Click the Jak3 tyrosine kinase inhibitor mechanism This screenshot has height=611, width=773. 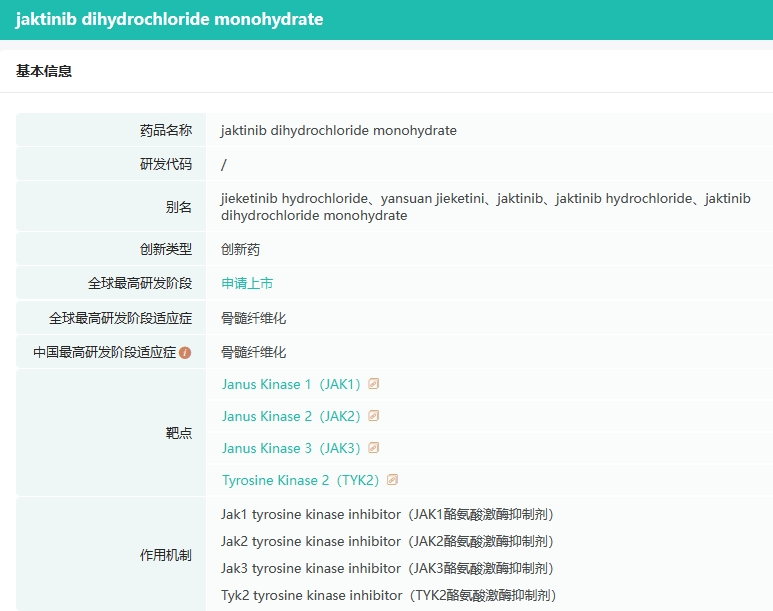(386, 568)
